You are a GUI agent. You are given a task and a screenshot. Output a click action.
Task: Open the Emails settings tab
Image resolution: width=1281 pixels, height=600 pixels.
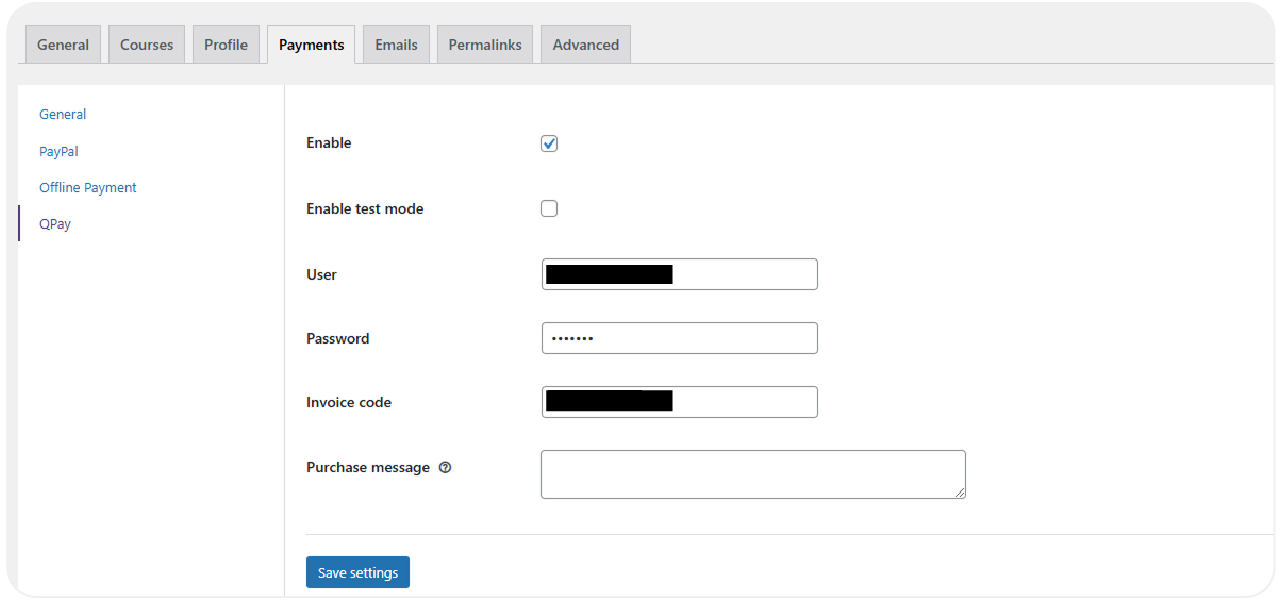click(396, 44)
